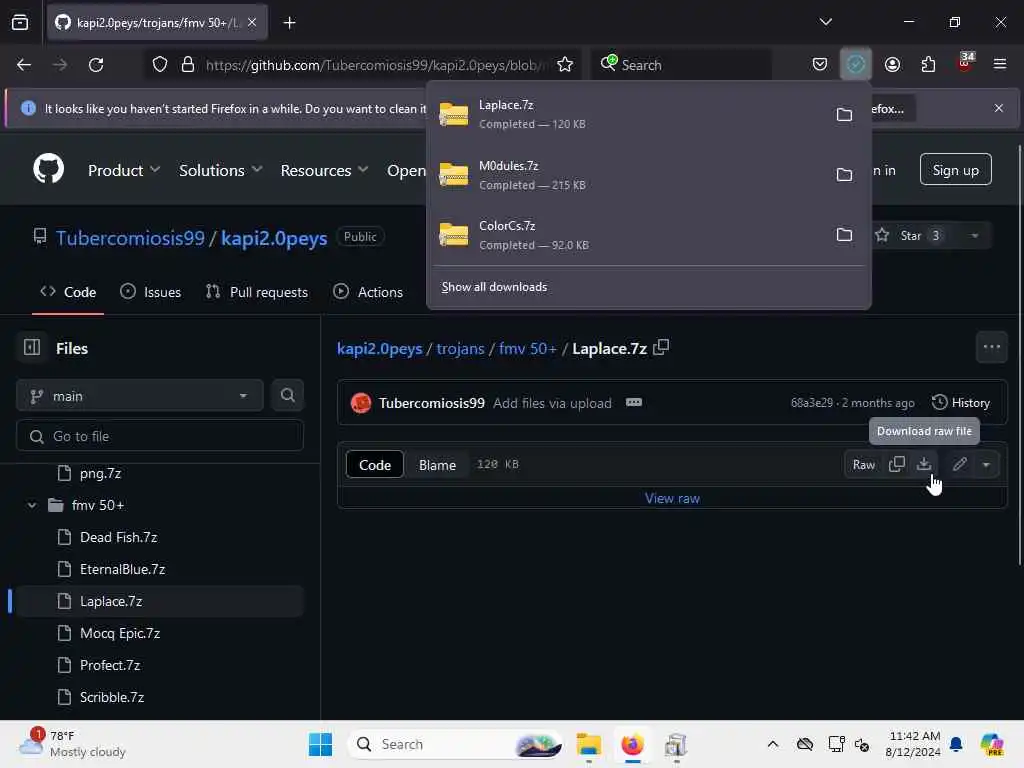Click the Sign up button
Screen dimensions: 1024x768
[x=955, y=170]
